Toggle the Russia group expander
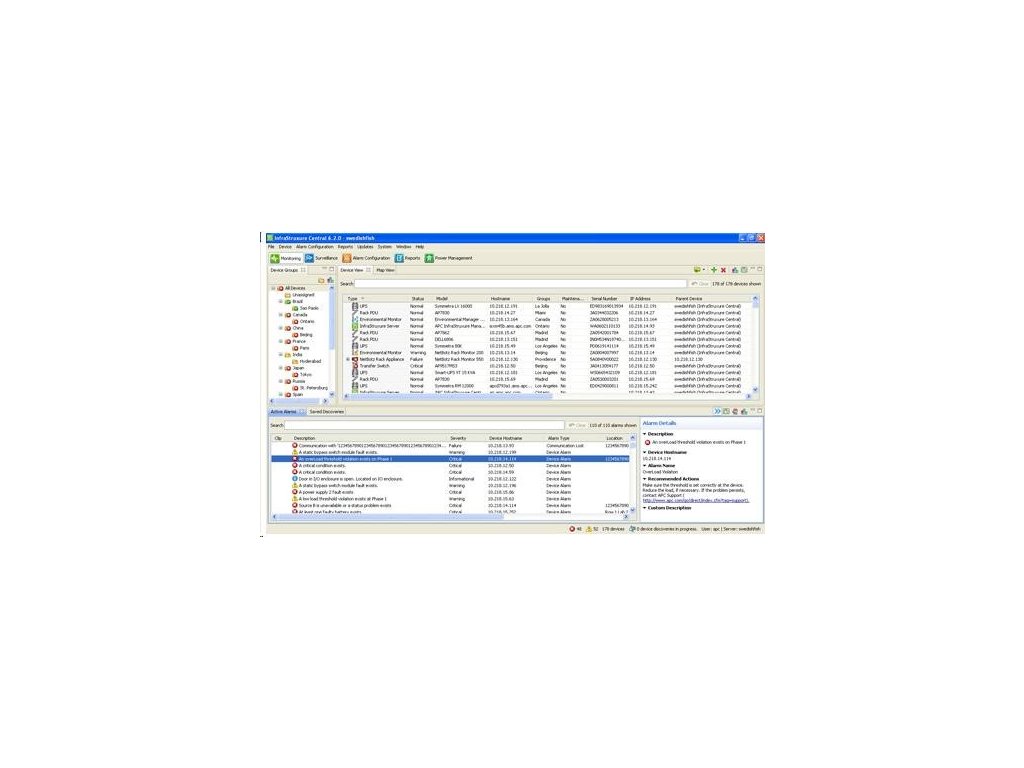Viewport: 1024px width, 768px height. tap(281, 381)
